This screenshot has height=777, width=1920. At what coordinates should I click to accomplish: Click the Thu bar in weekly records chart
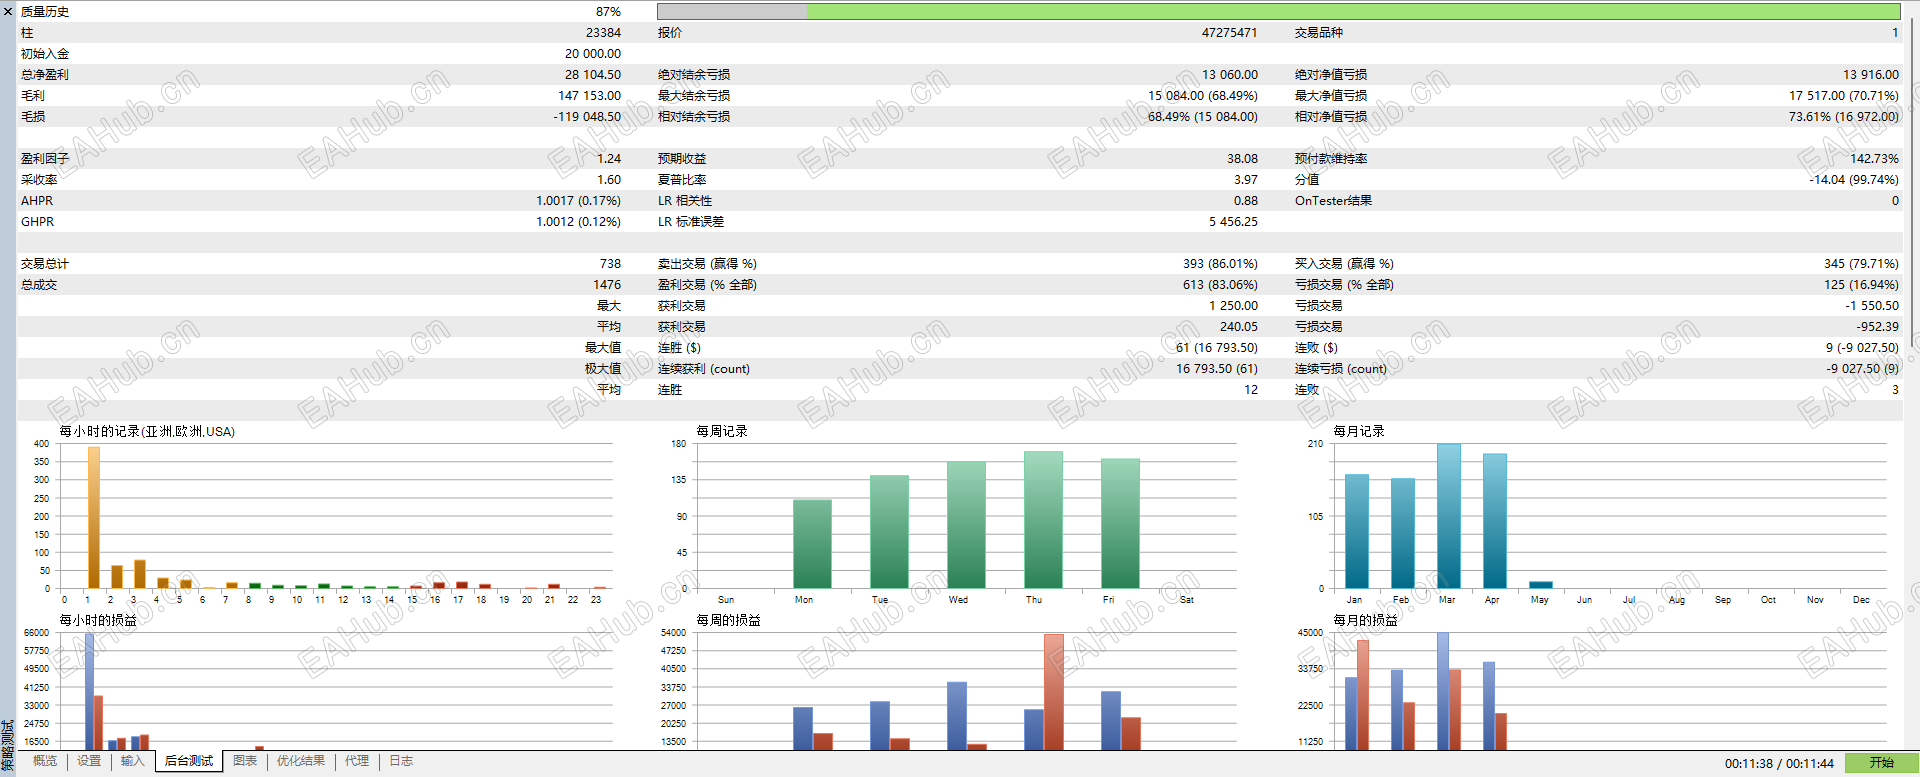[1043, 520]
